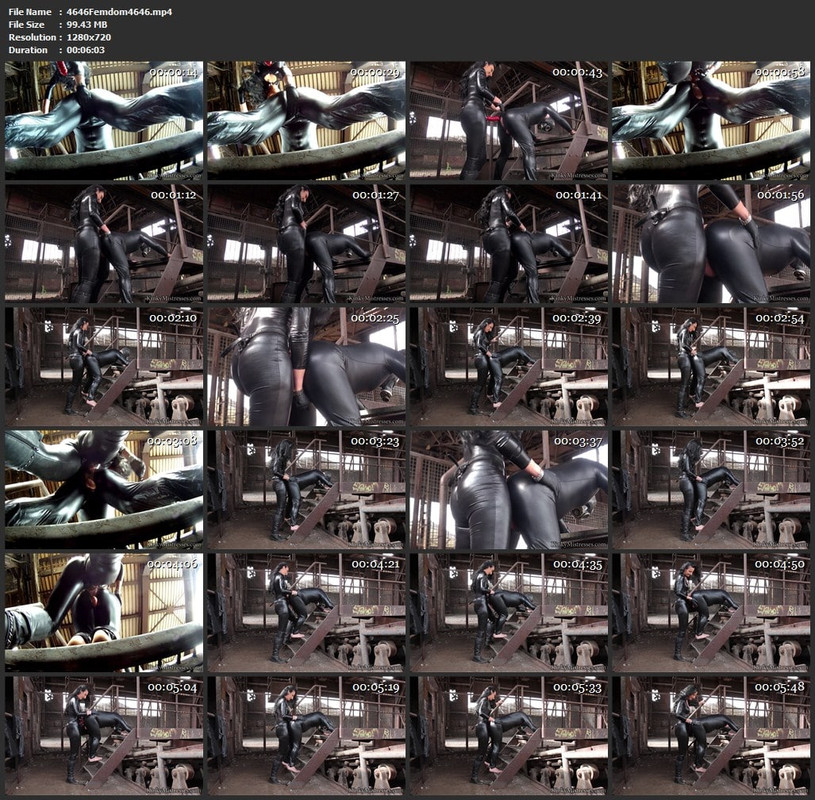Select the thumbnail stamped 00:03:08
Screen dimensions: 815x800
pos(104,490)
